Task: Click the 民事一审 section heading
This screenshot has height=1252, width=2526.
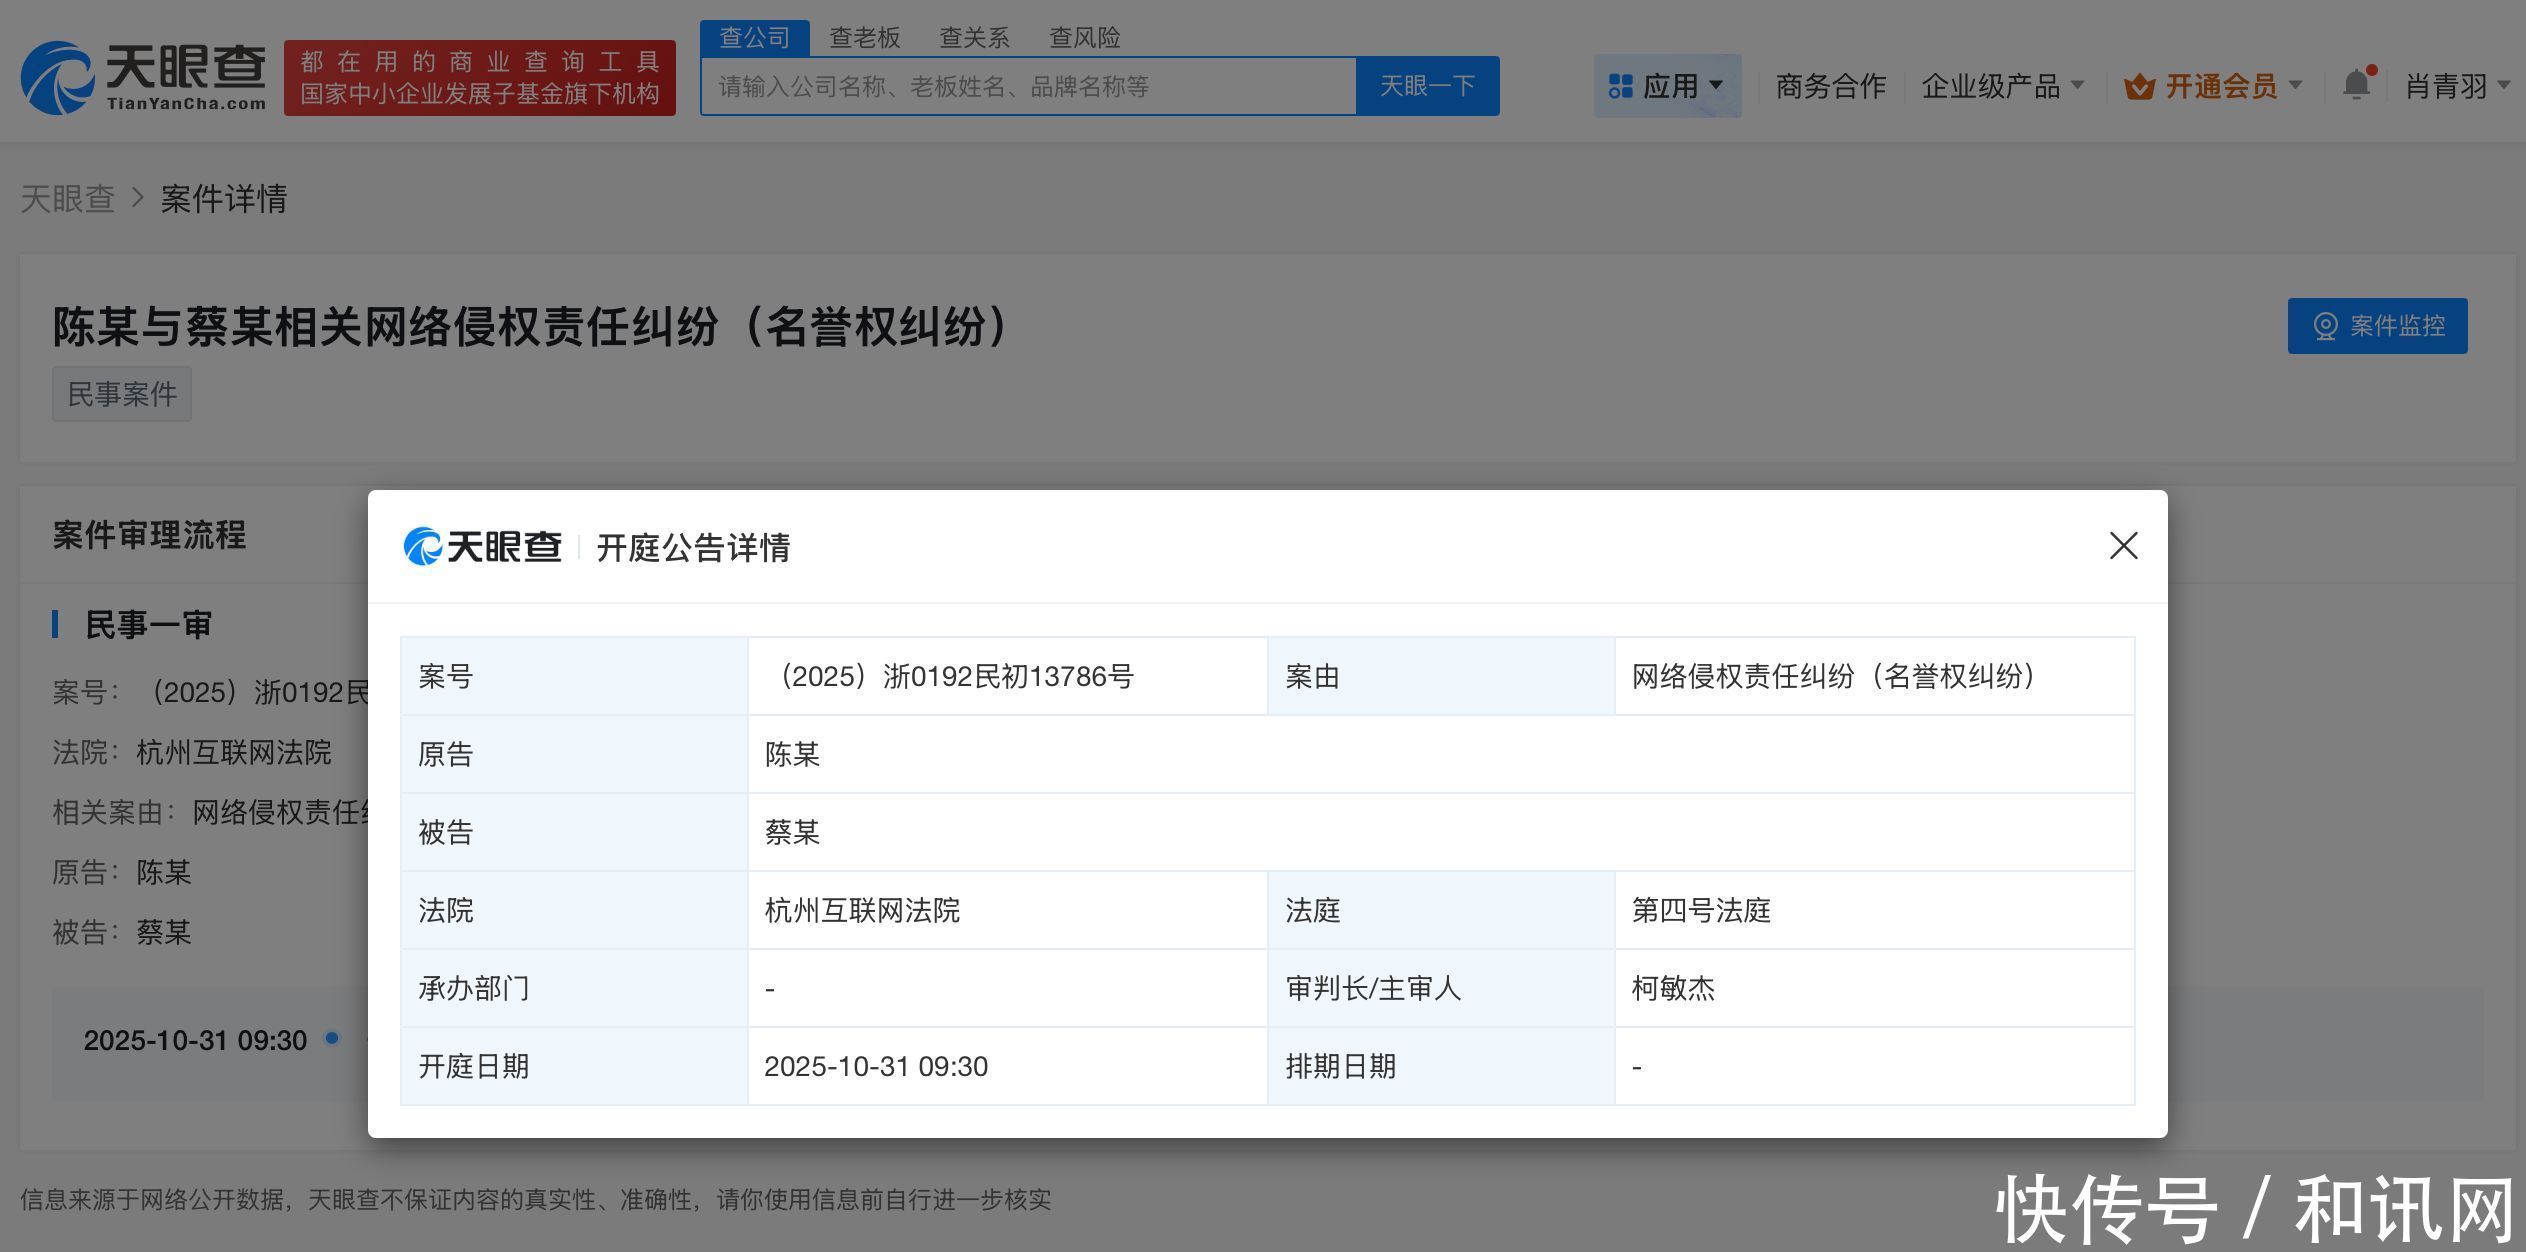Action: pos(148,625)
